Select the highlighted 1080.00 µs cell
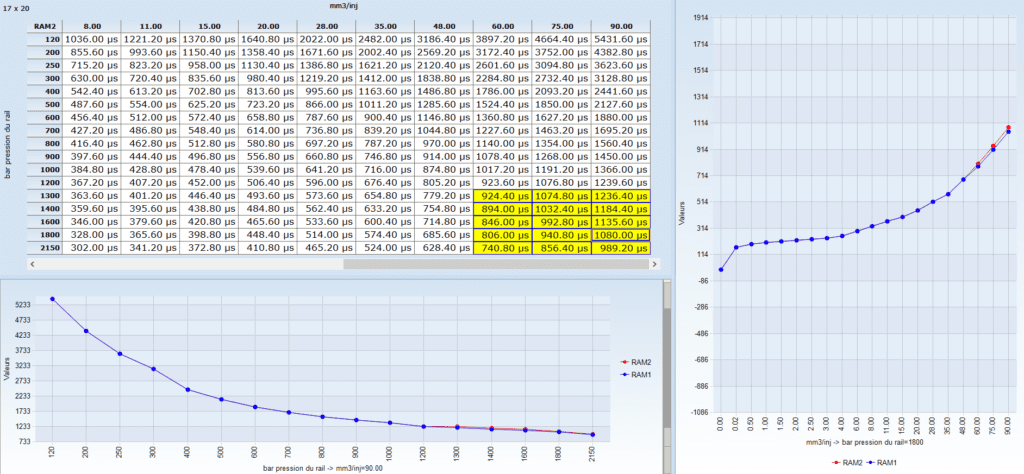 pyautogui.click(x=620, y=233)
